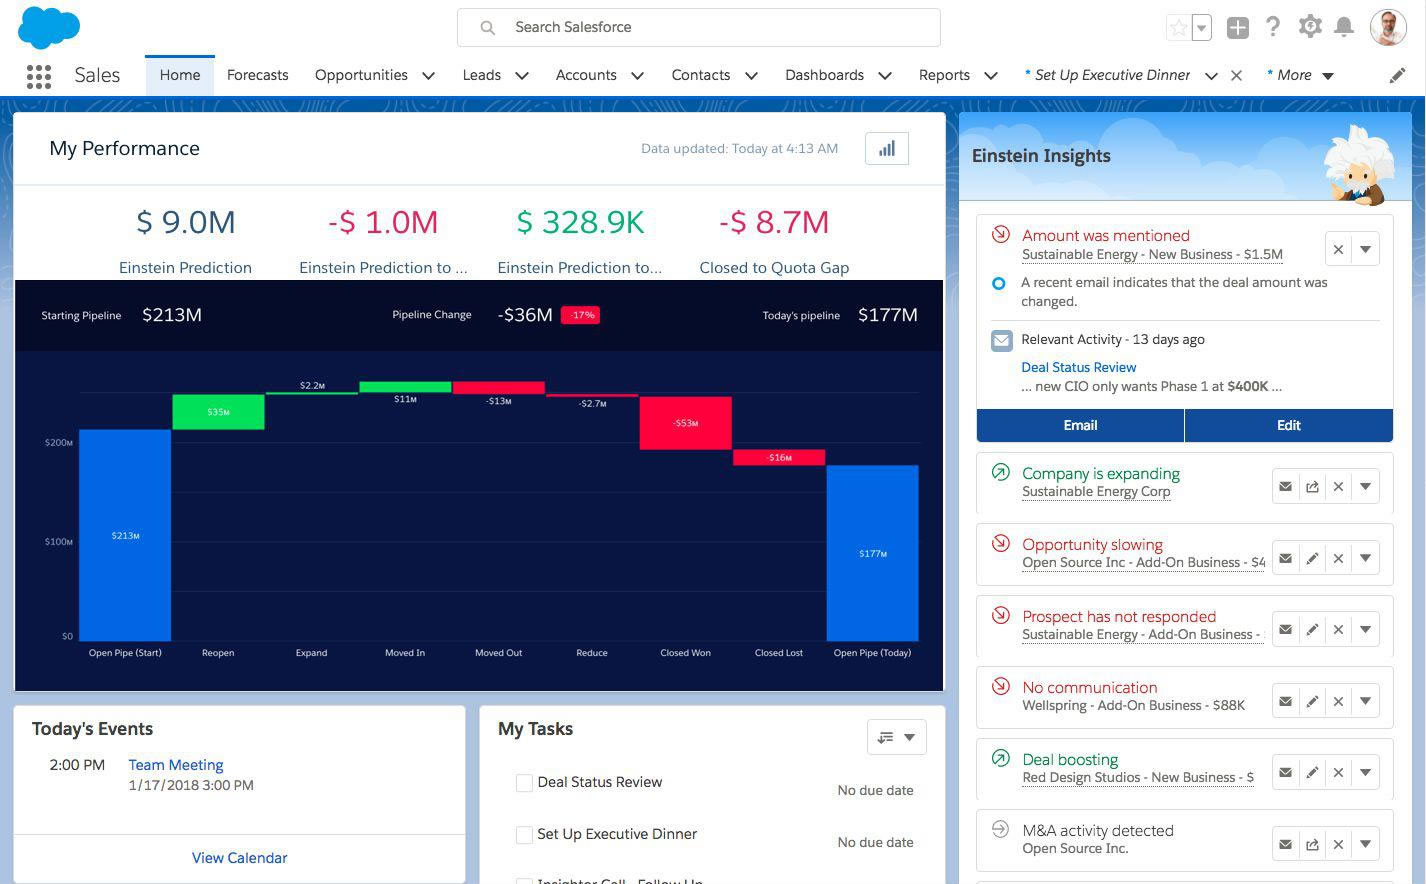Viewport: 1426px width, 884px height.
Task: Open the Opportunities tab
Action: point(361,76)
